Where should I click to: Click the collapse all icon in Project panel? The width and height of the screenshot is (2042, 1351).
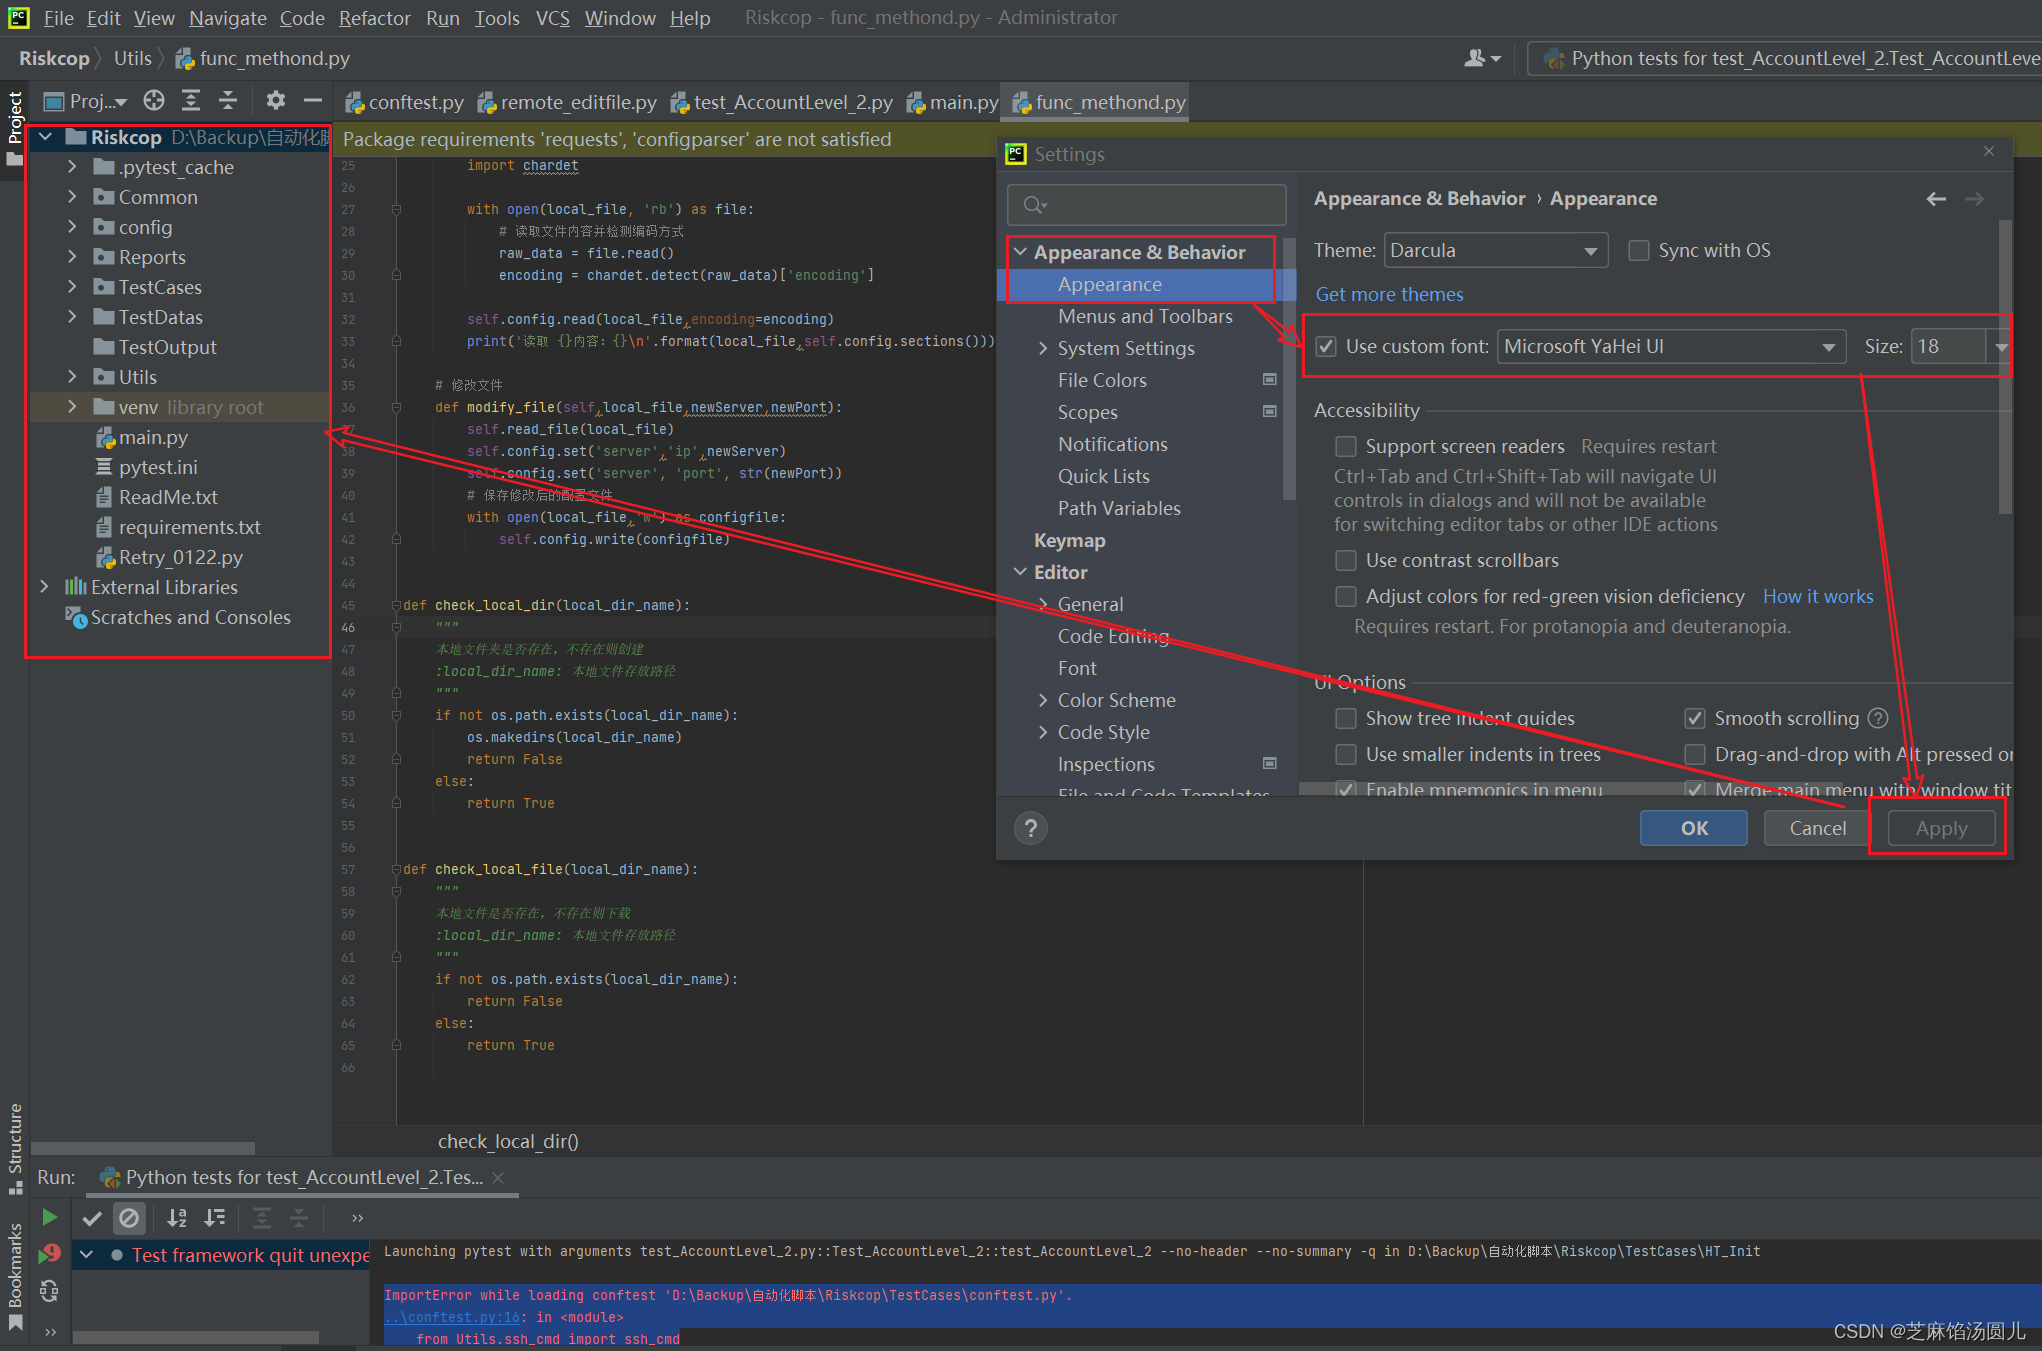pos(228,101)
